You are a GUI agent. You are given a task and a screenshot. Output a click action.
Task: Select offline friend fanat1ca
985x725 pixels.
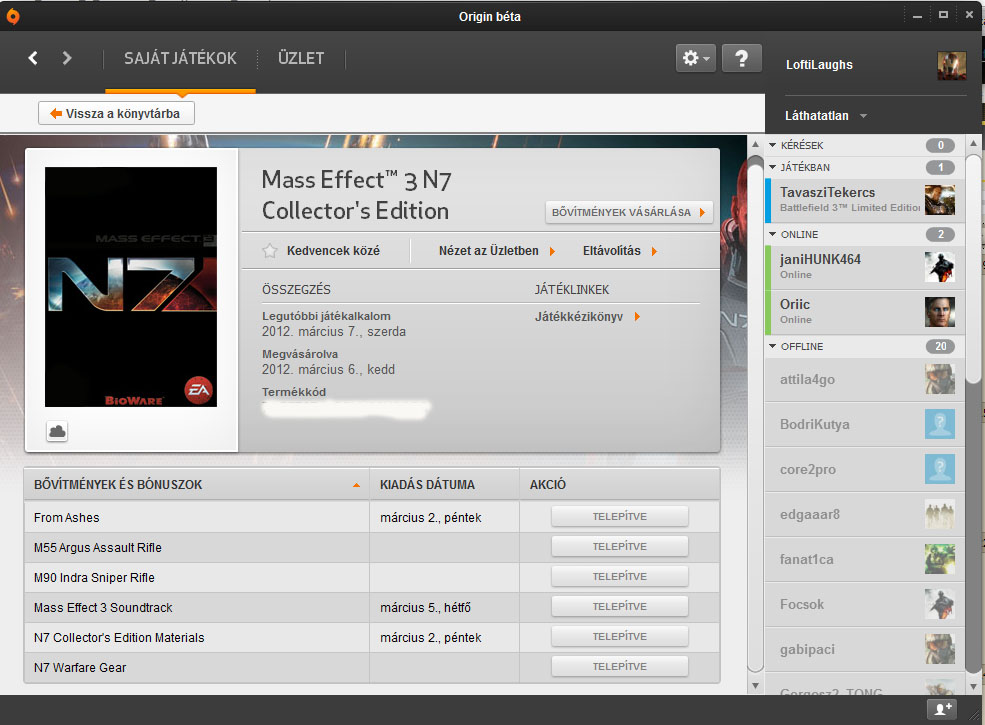coord(864,559)
